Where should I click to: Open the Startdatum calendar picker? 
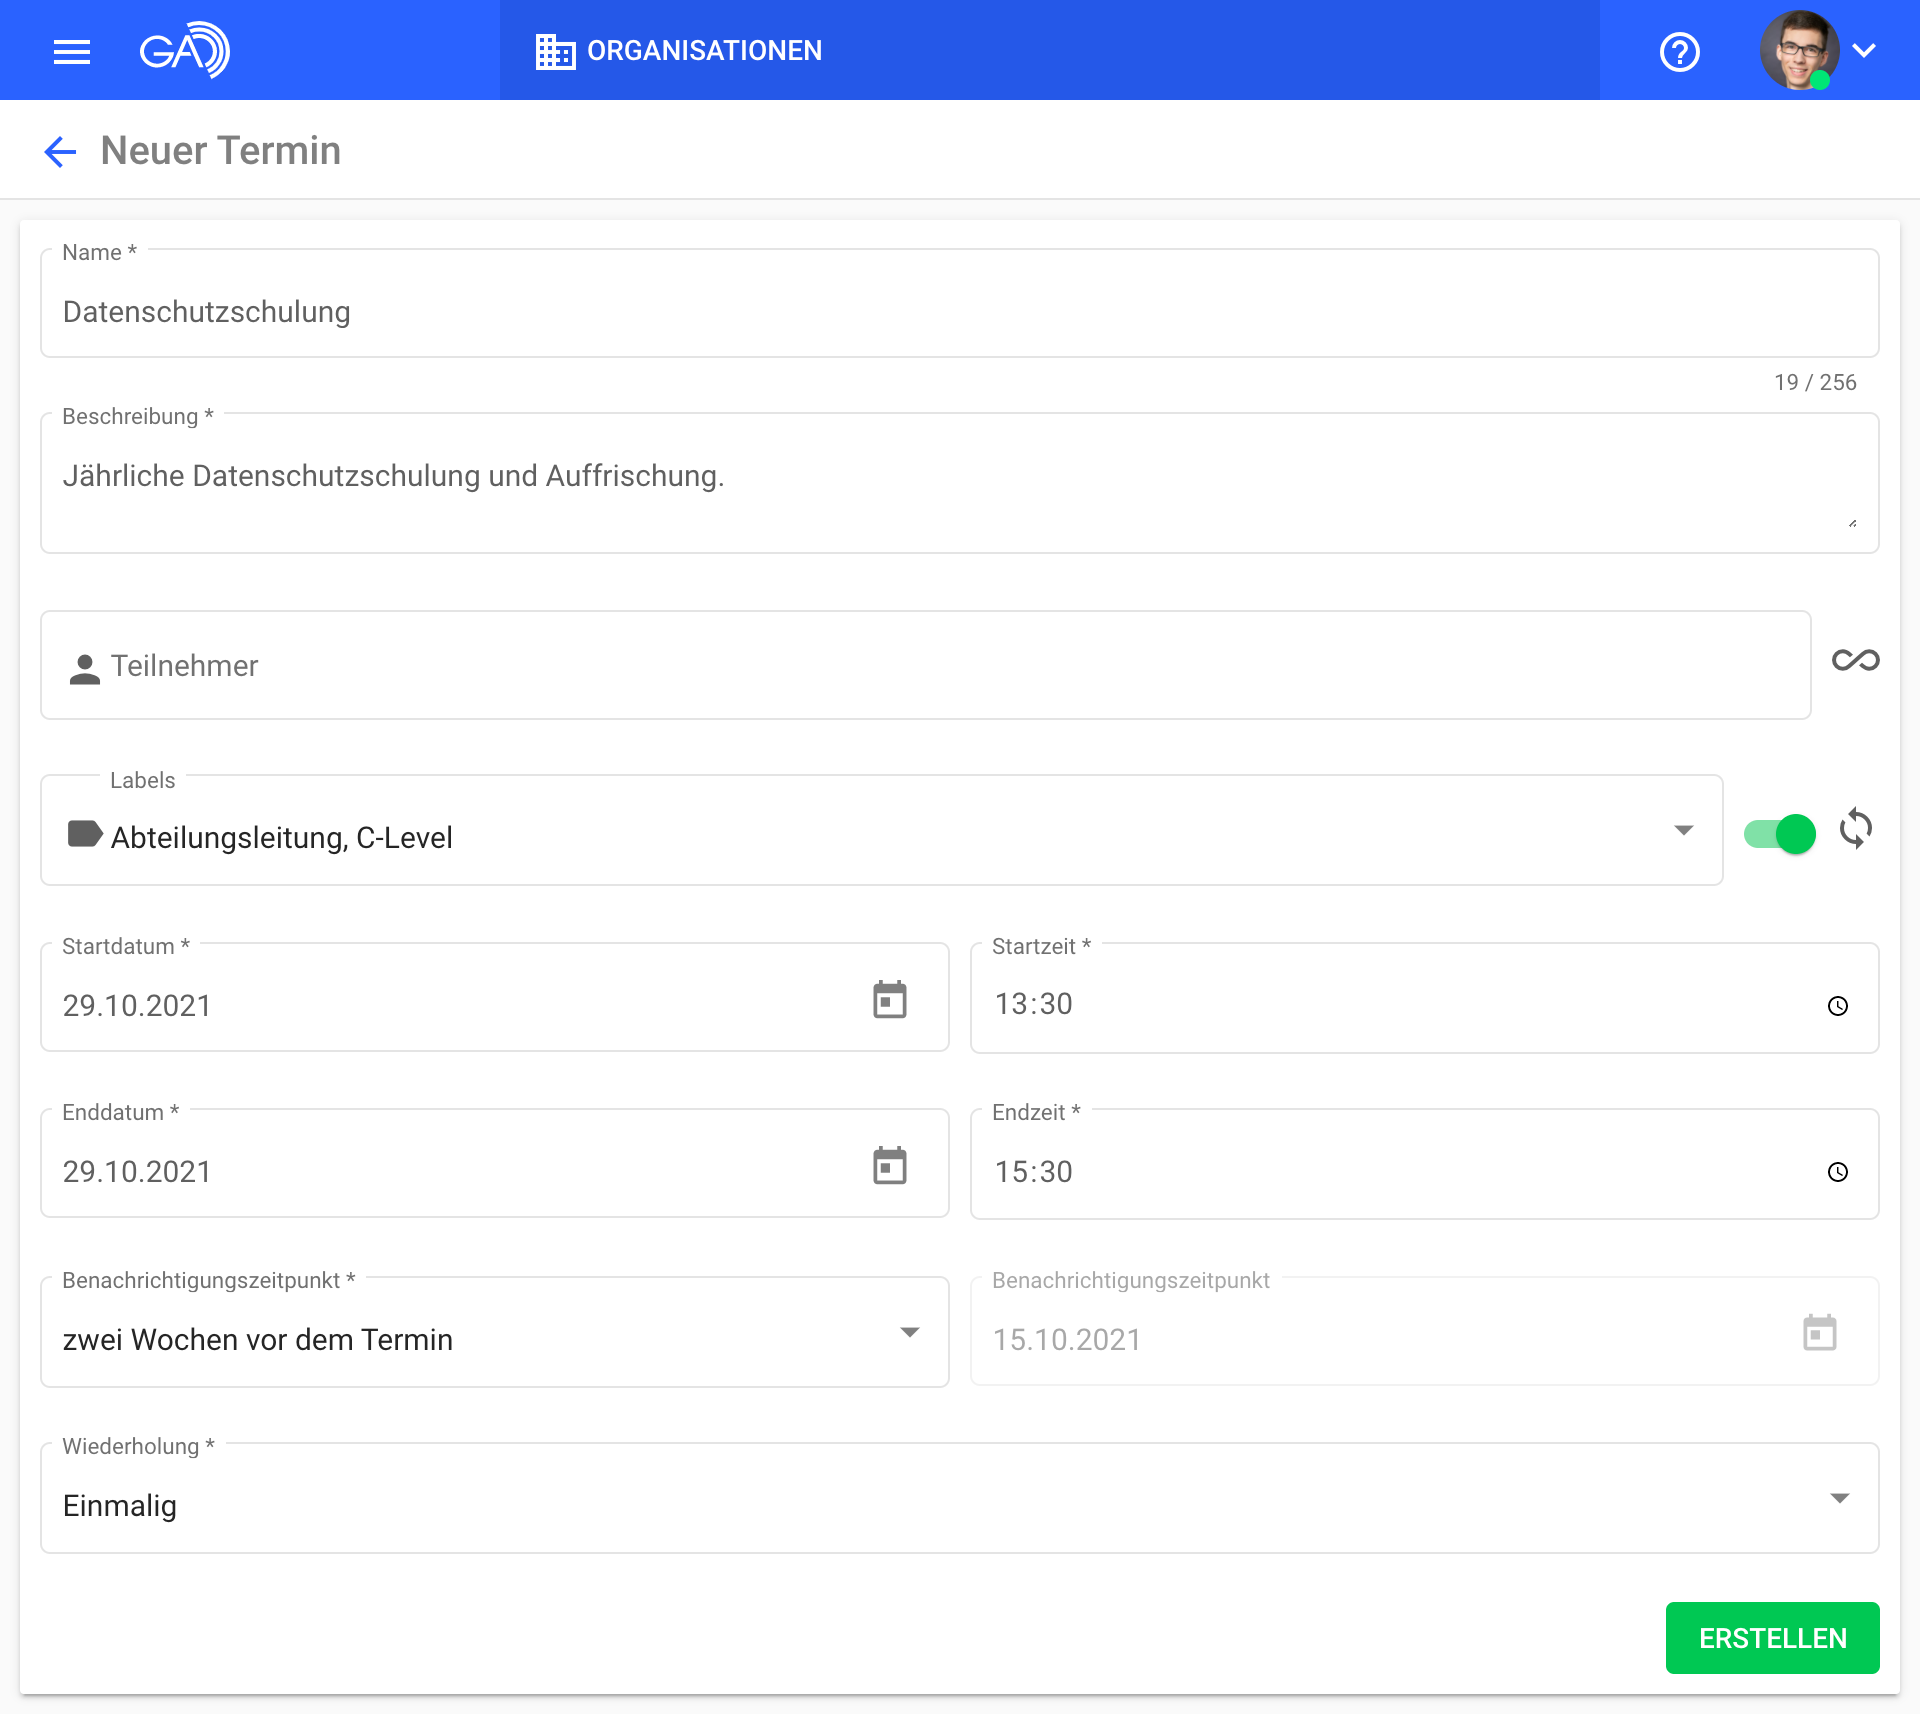(x=889, y=1000)
